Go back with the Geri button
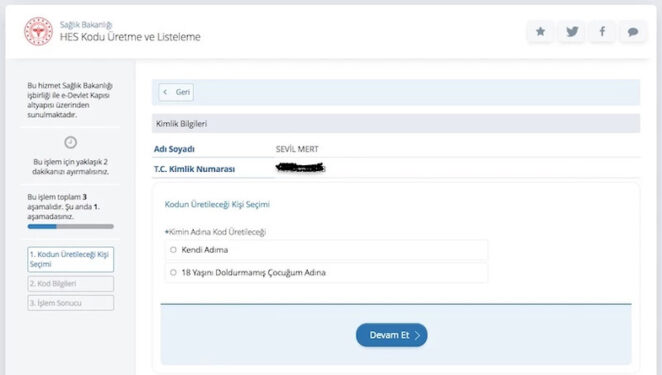This screenshot has height=375, width=662. 176,92
